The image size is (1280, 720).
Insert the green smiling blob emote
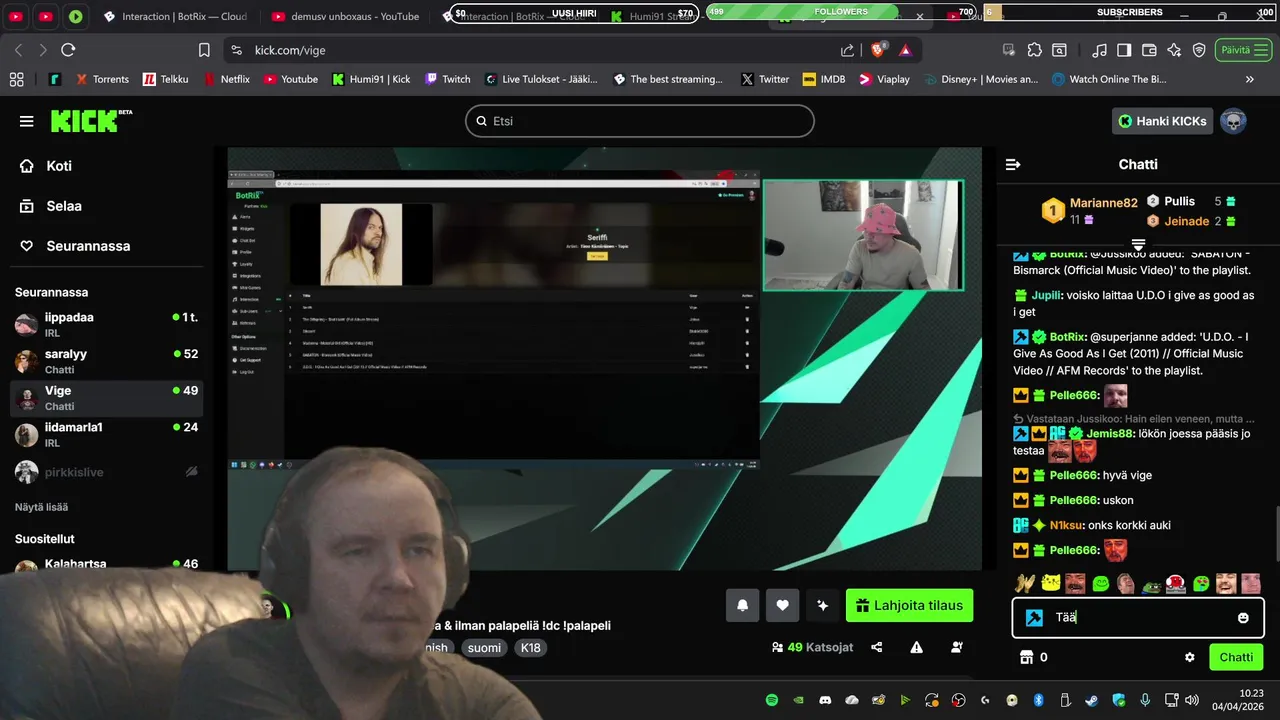(x=1101, y=583)
